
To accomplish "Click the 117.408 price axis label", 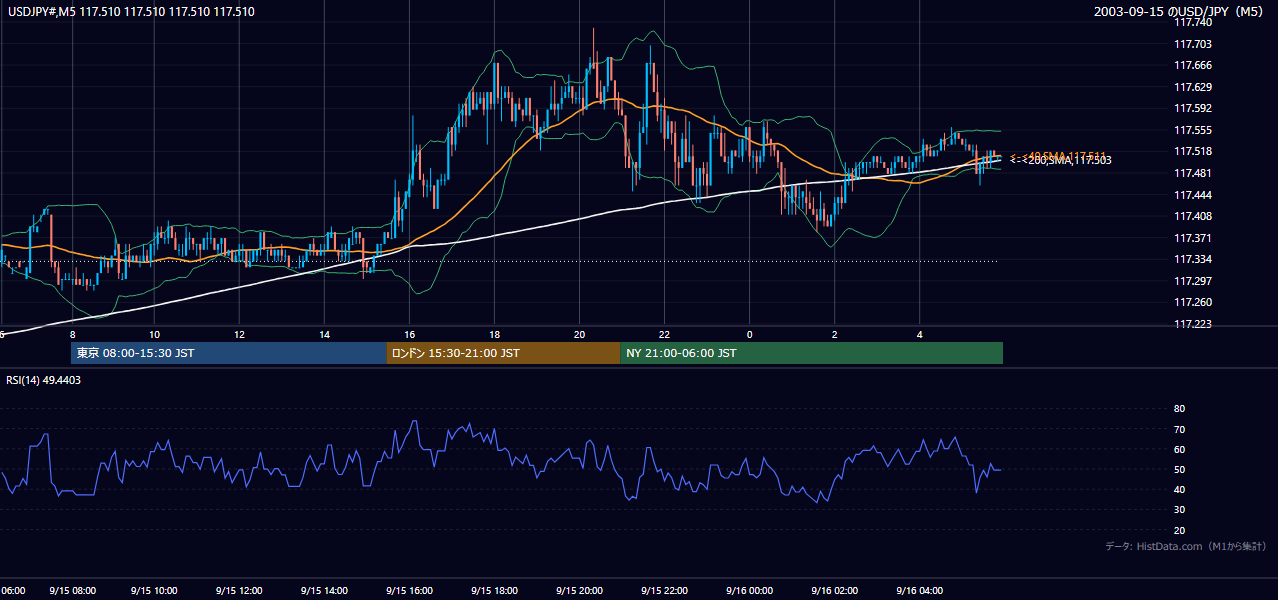I will (x=1192, y=216).
